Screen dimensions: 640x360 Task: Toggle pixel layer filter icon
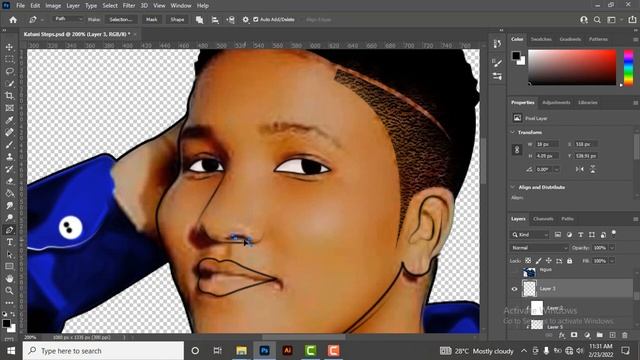(x=558, y=235)
